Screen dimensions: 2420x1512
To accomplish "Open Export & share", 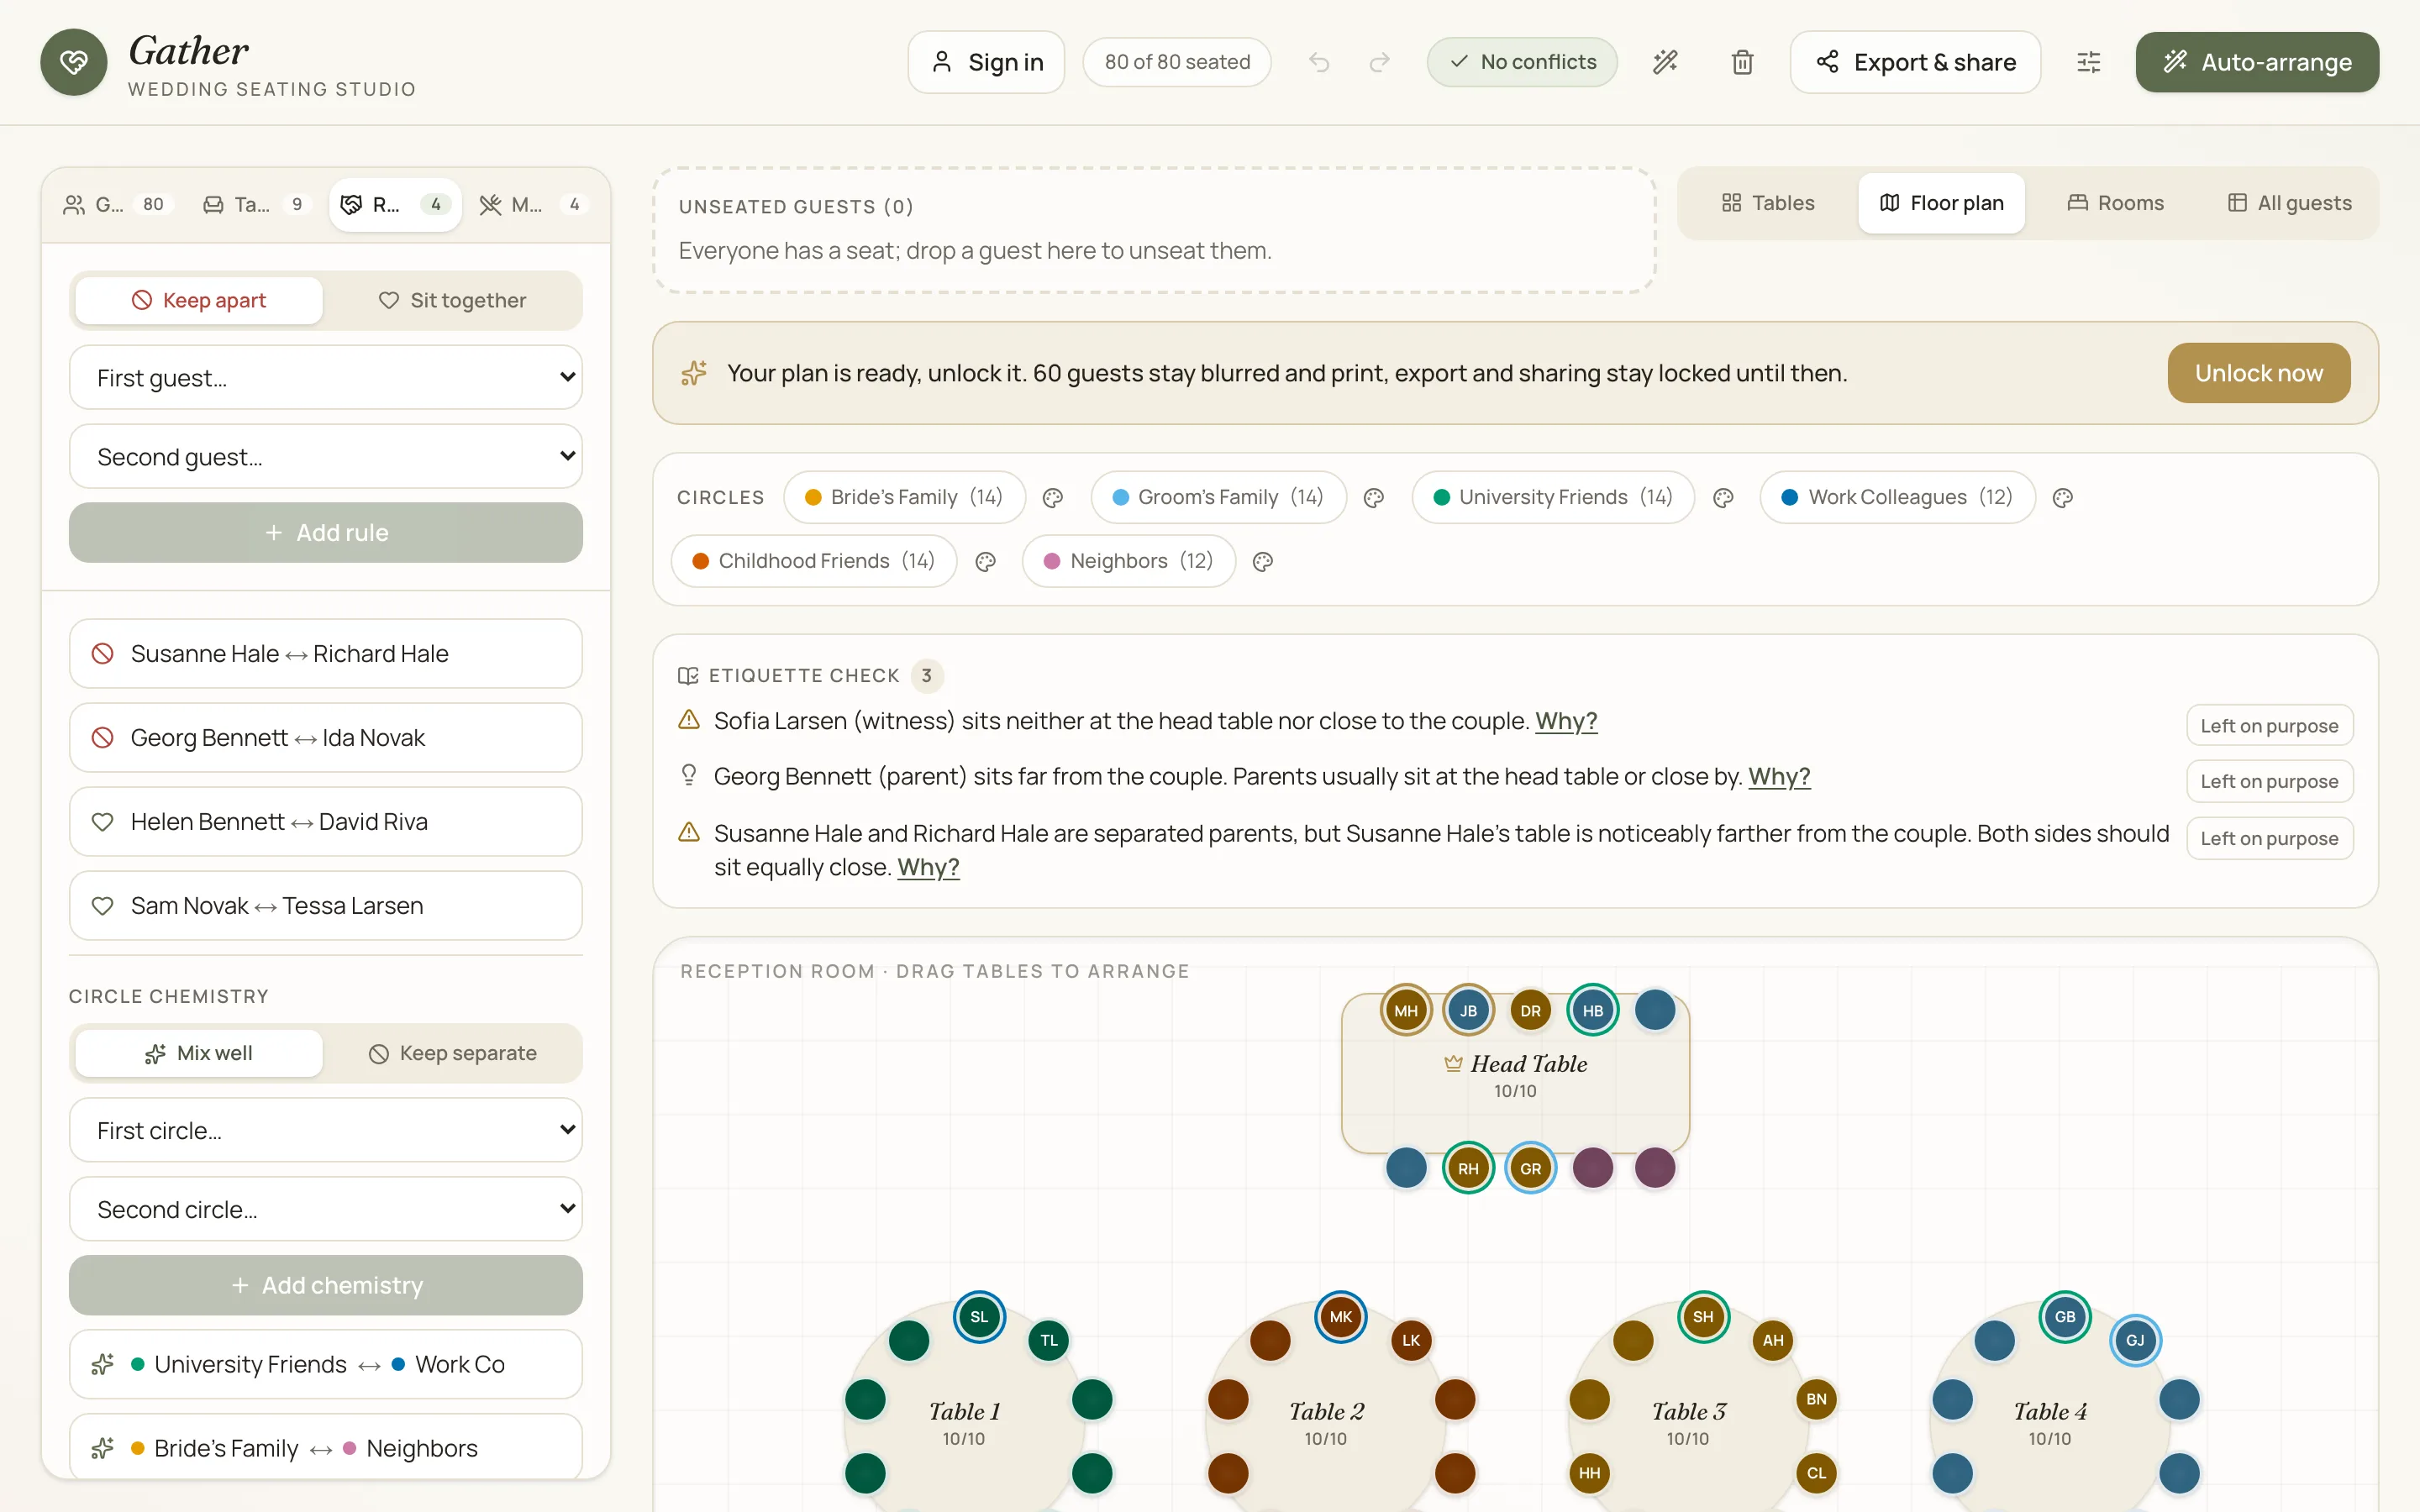I will click(1915, 62).
